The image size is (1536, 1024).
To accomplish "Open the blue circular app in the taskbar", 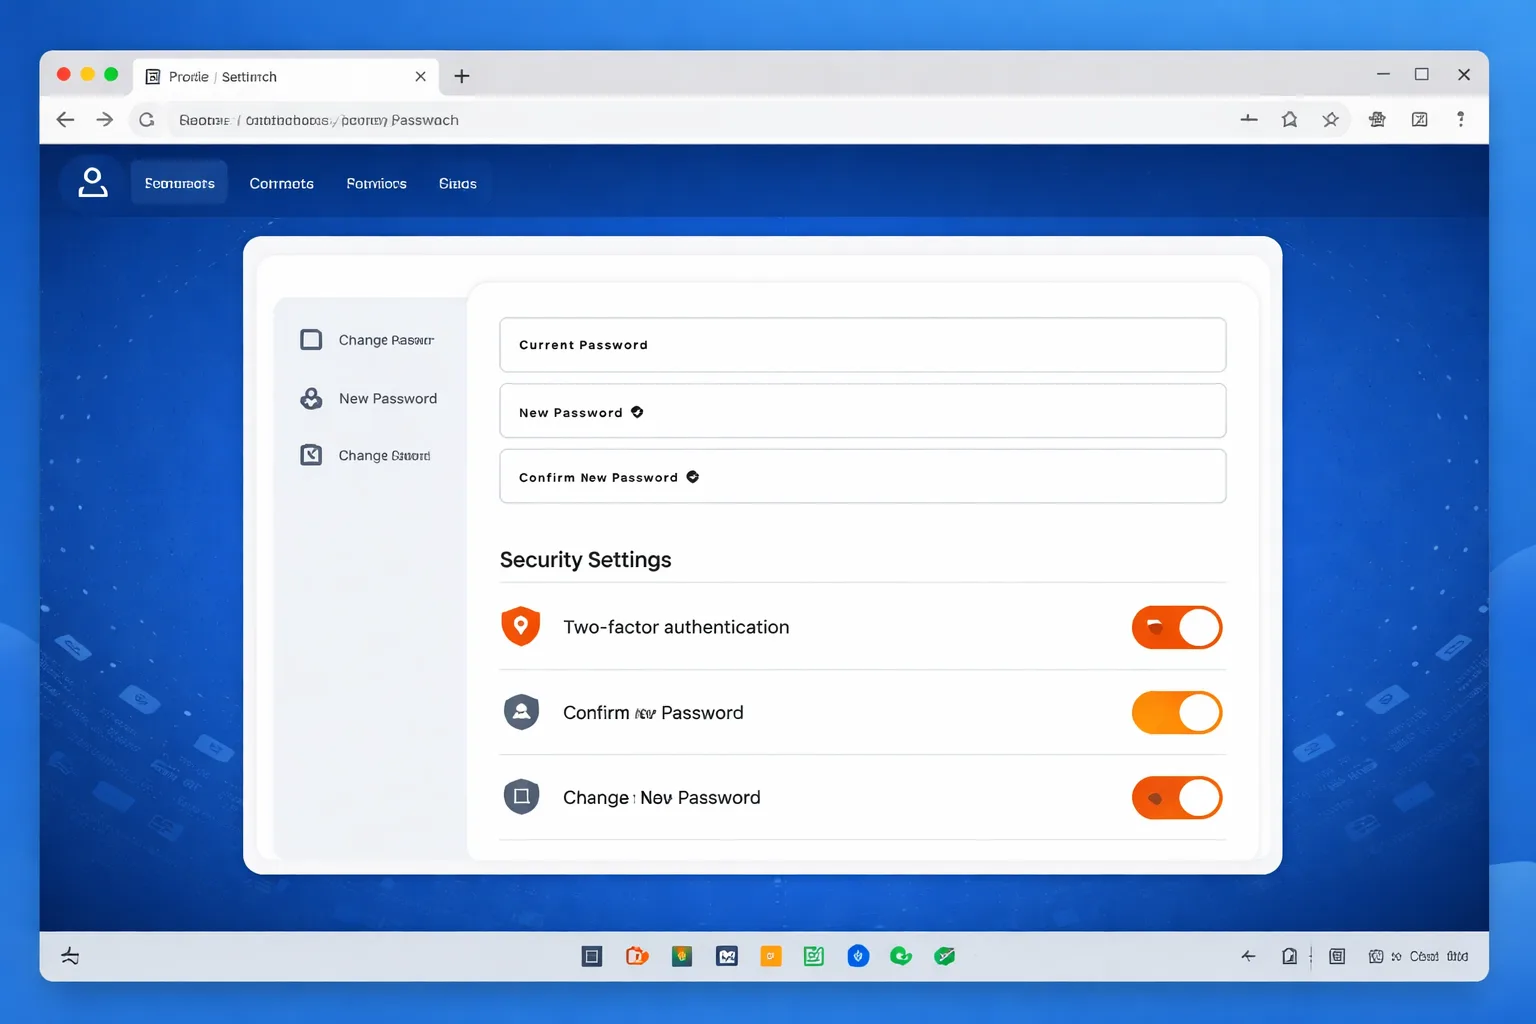I will tap(858, 956).
